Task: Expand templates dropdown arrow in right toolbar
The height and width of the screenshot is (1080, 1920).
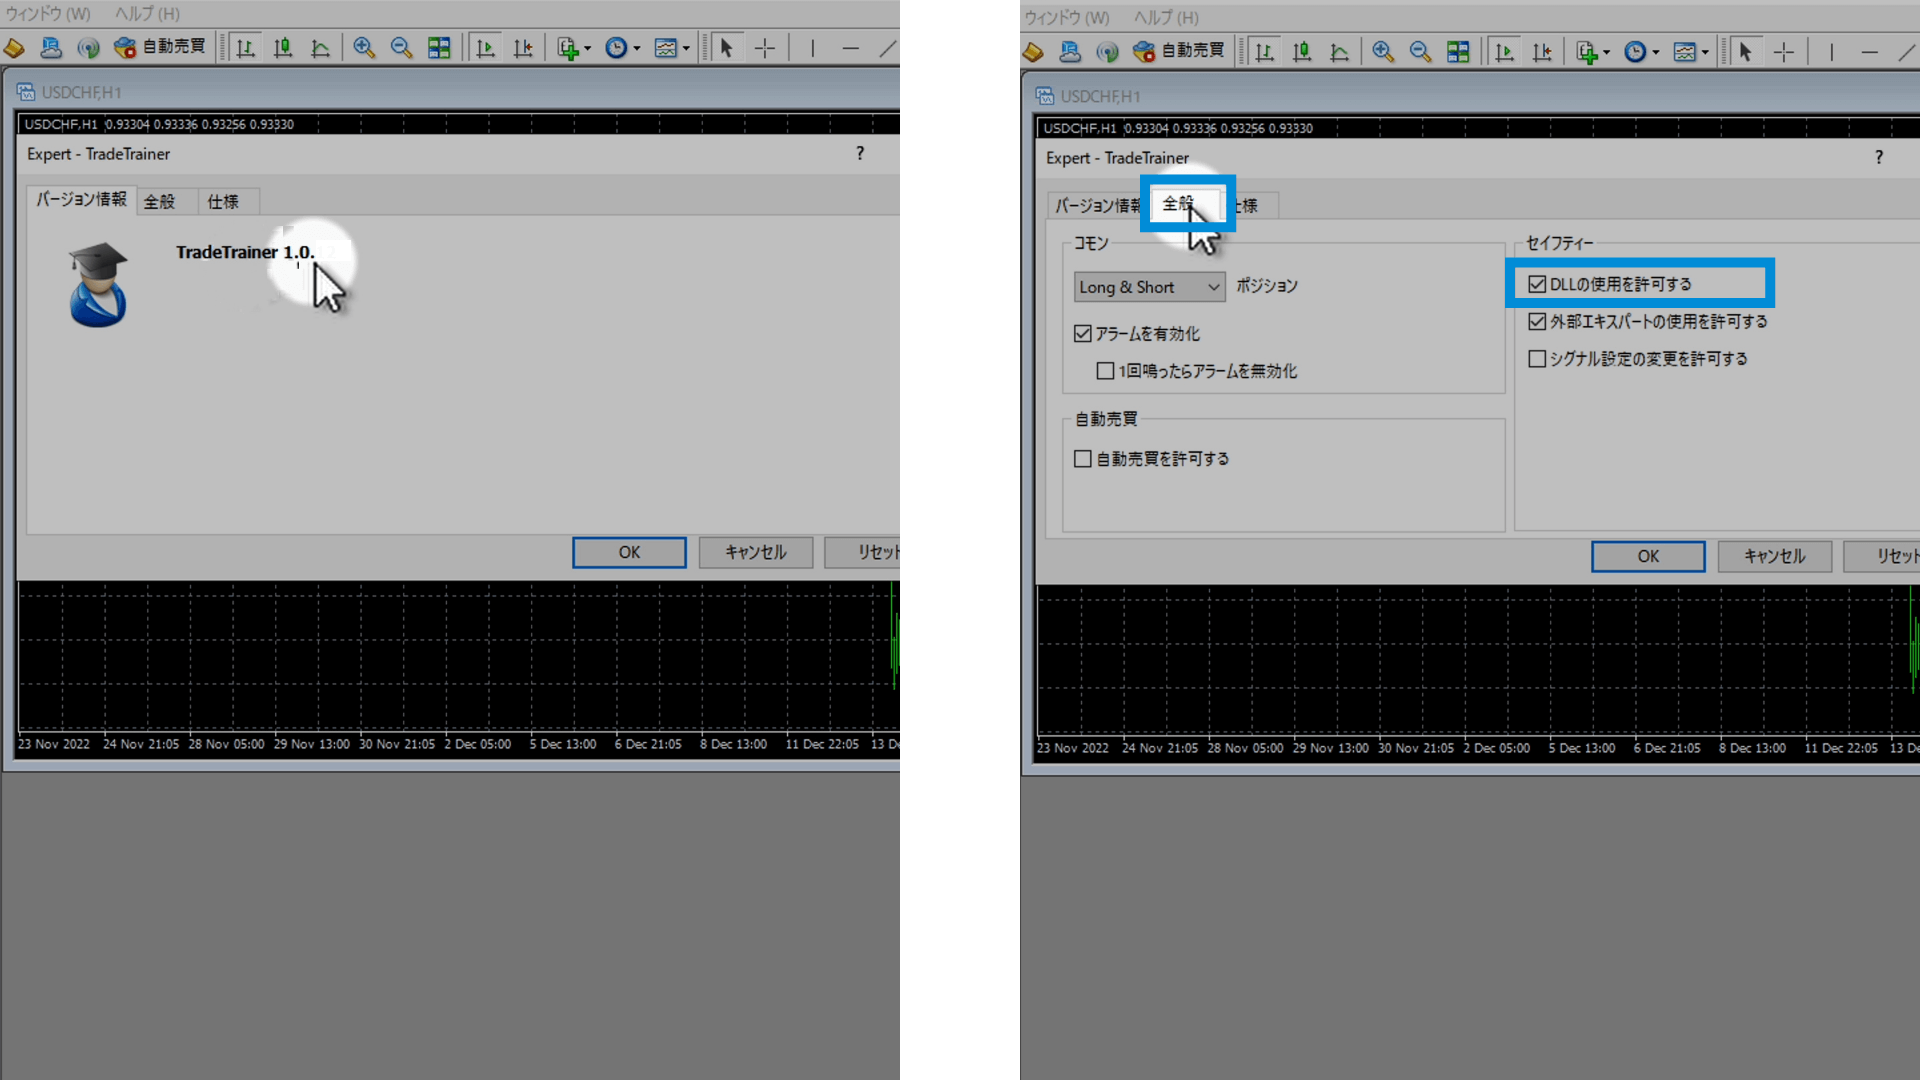Action: (x=1705, y=52)
